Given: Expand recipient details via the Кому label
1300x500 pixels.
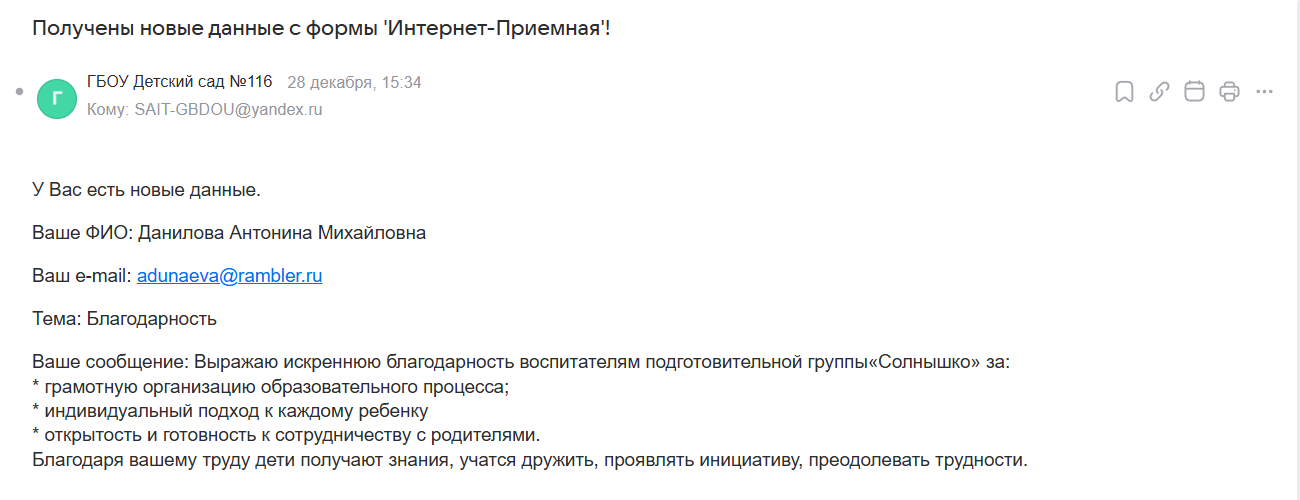Looking at the screenshot, I should point(108,110).
